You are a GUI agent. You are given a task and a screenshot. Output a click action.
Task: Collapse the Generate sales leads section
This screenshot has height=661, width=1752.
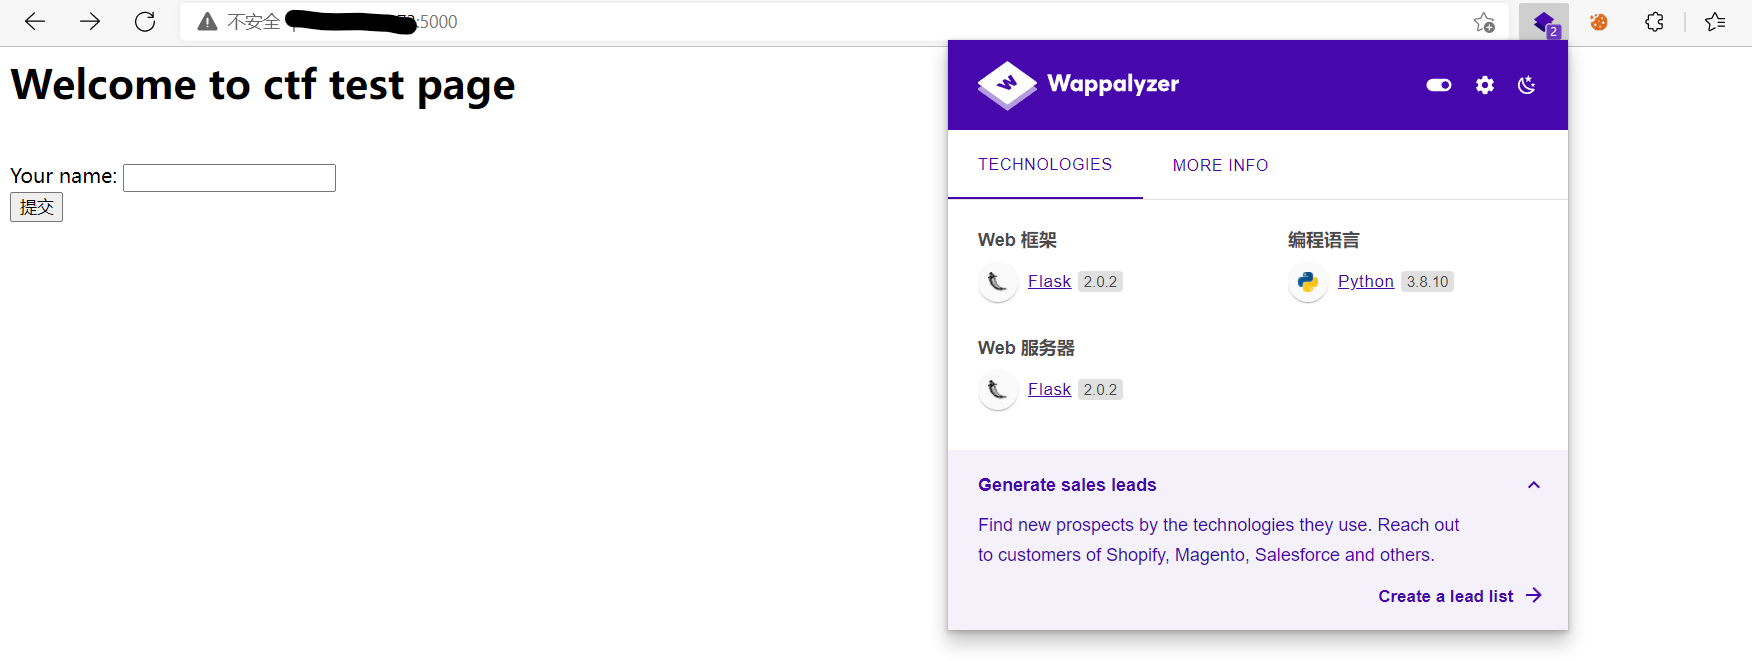coord(1534,485)
